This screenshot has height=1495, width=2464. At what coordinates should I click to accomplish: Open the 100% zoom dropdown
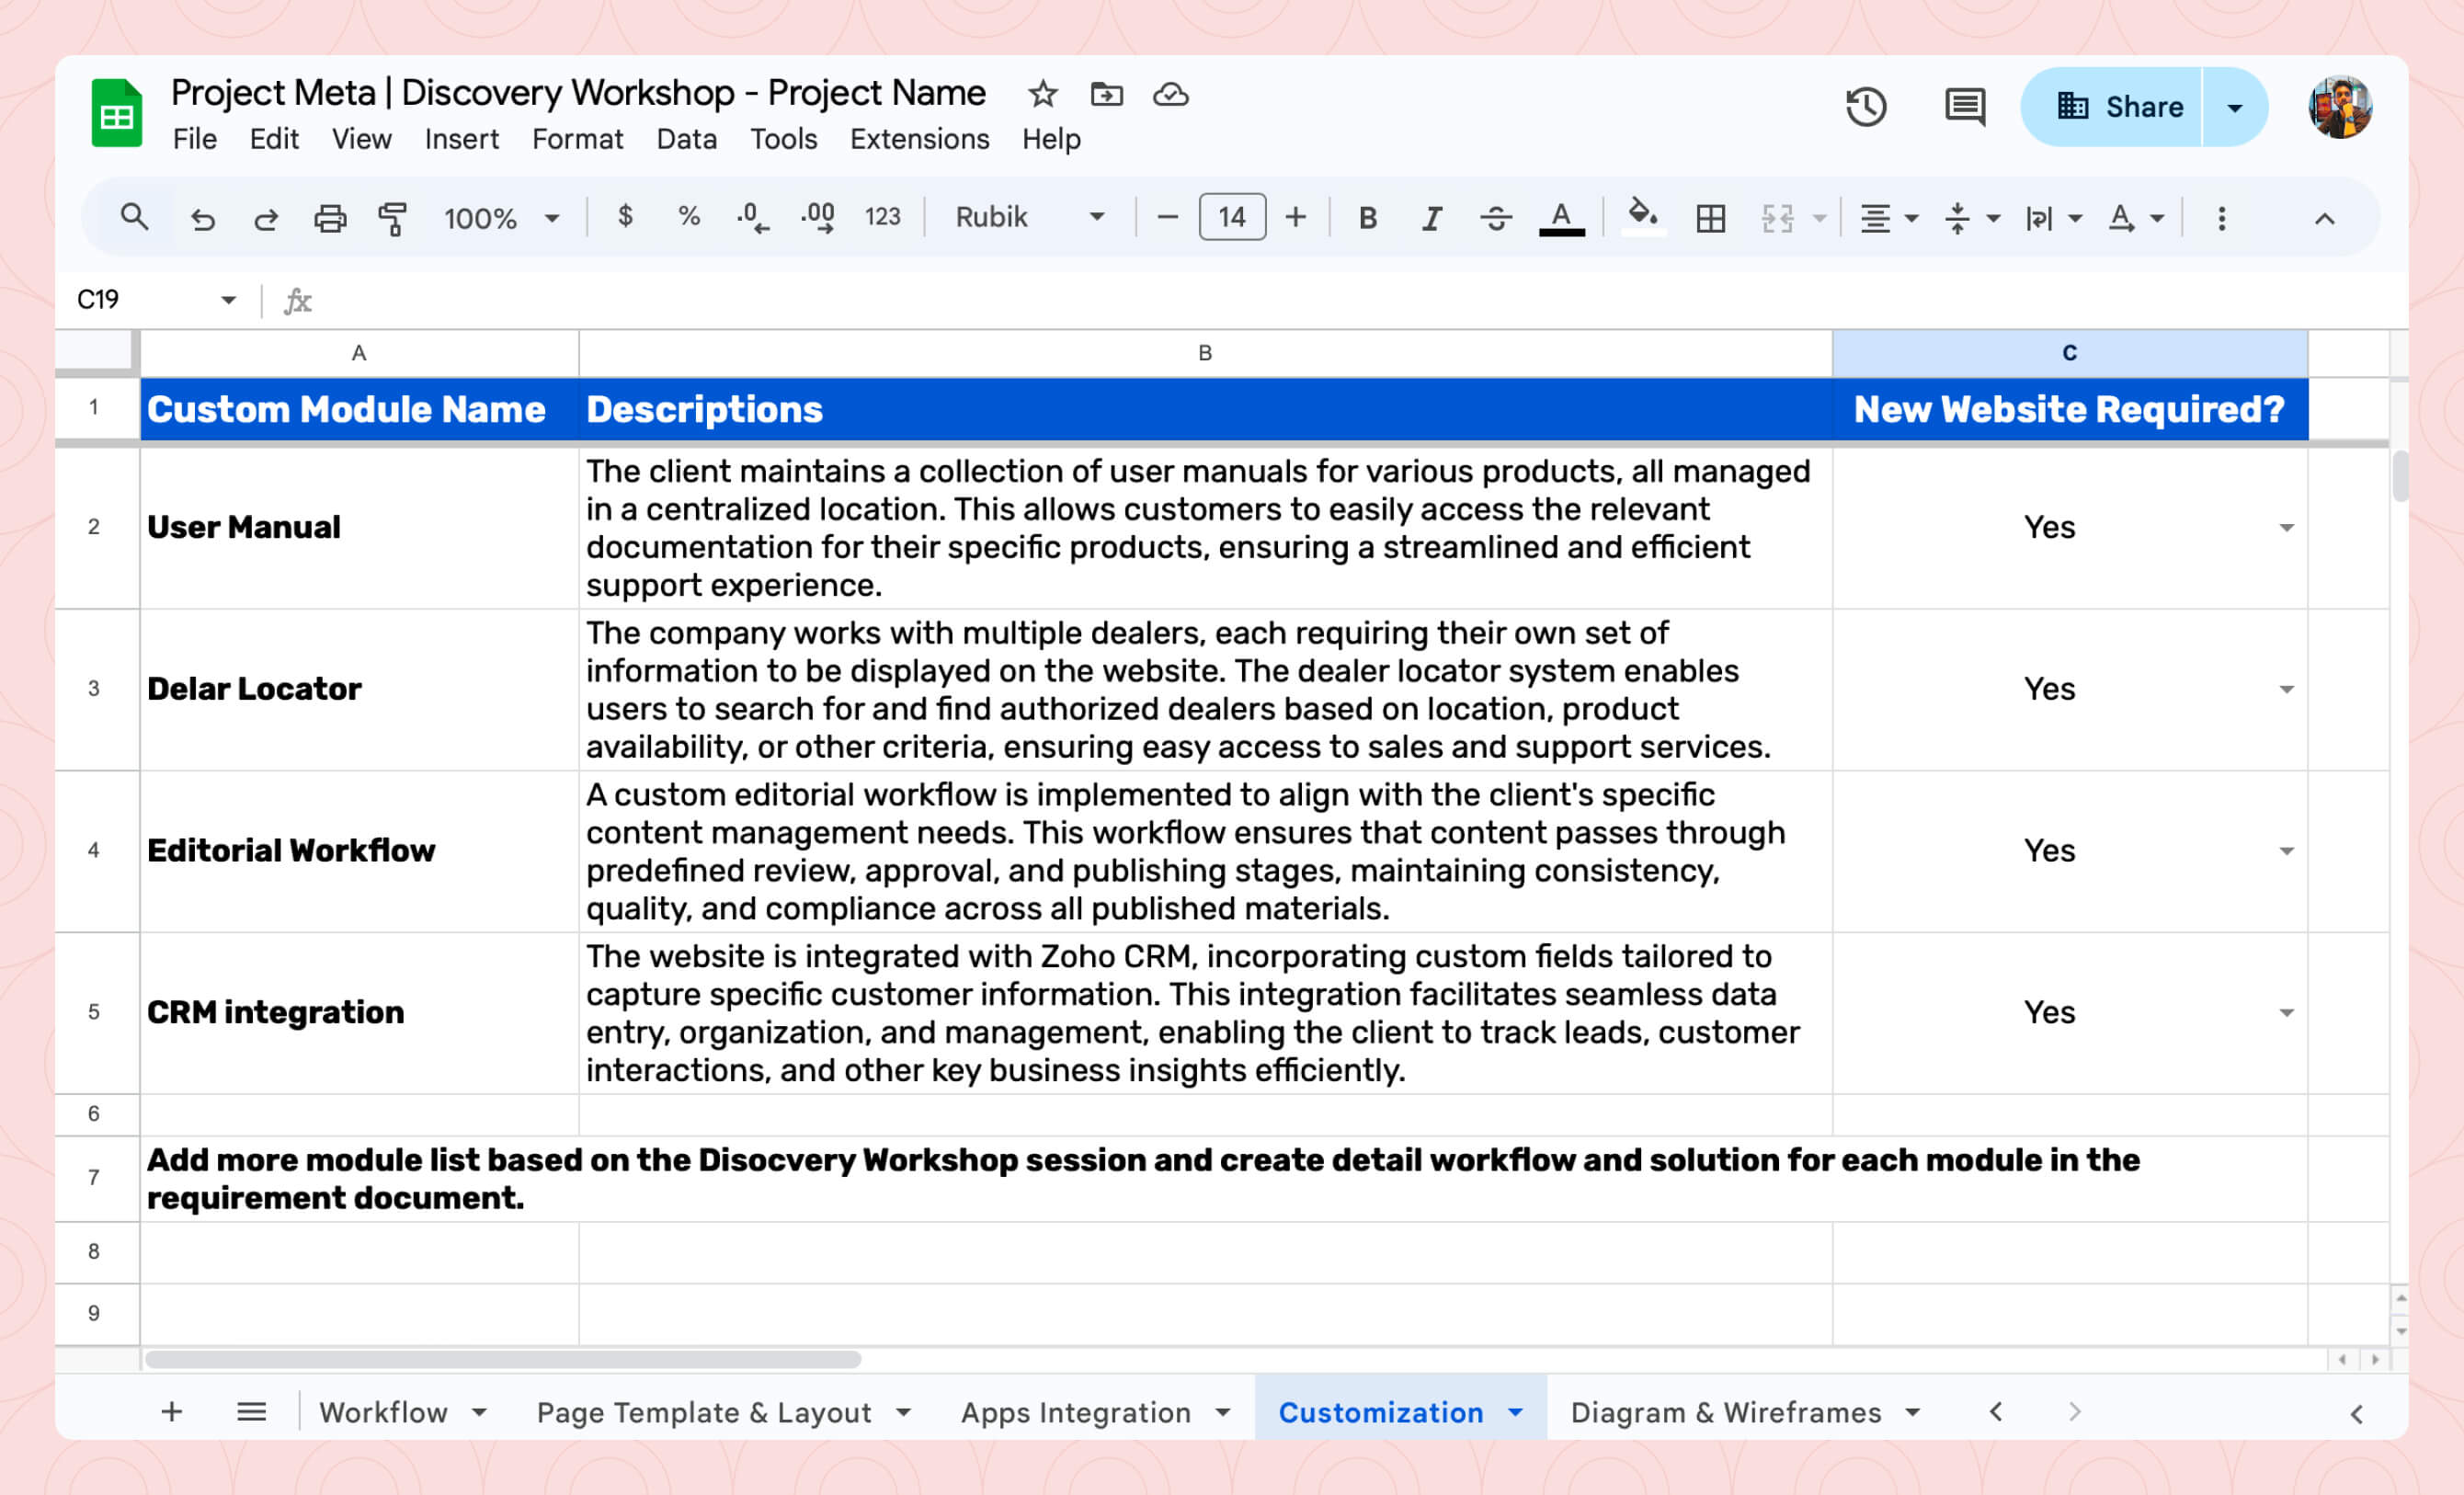(500, 218)
